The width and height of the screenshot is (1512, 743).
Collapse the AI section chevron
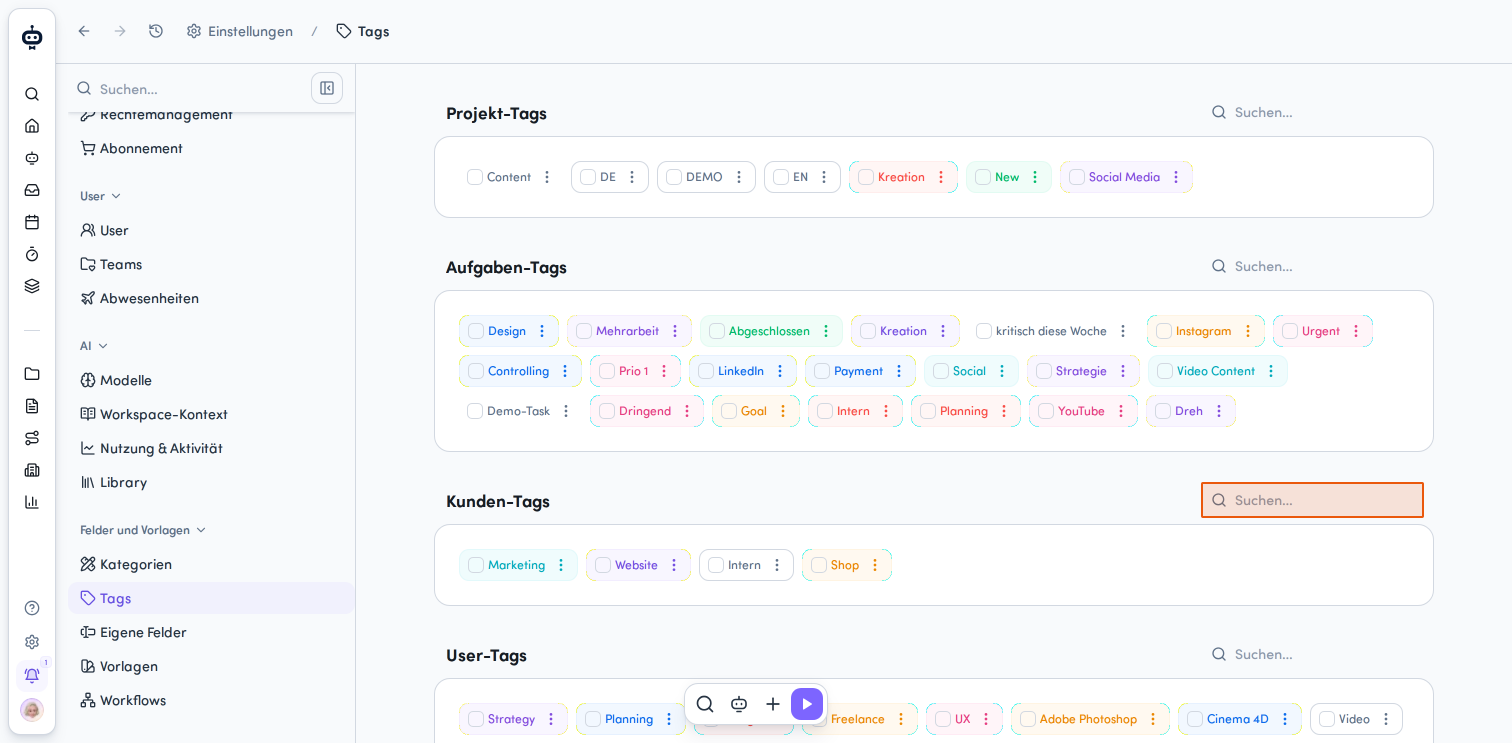click(x=103, y=346)
